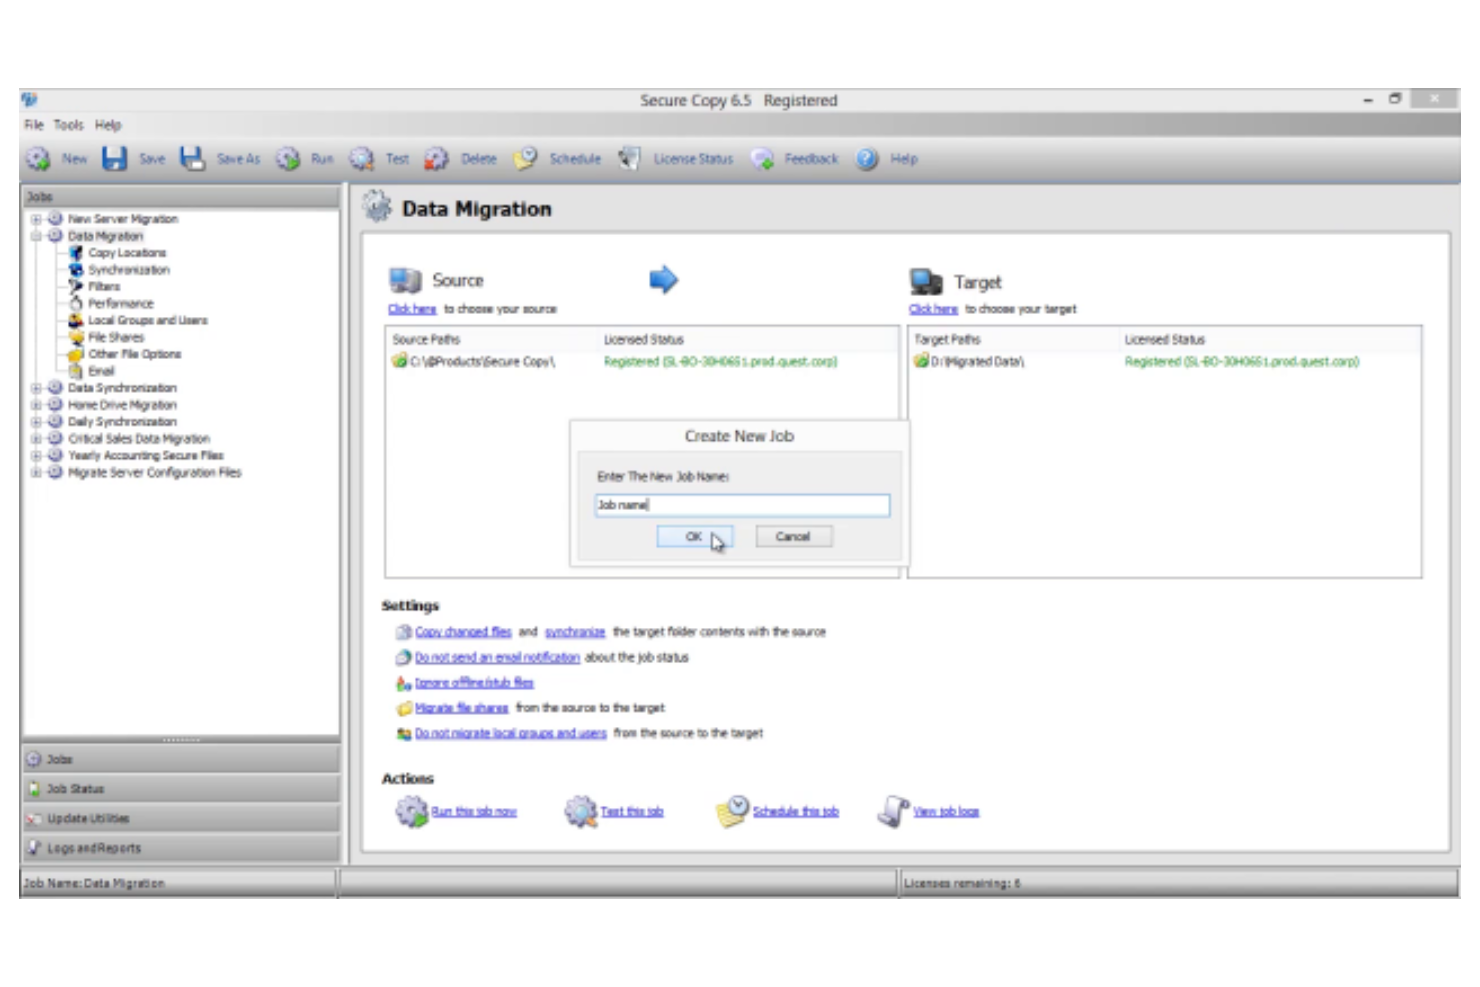
Task: Open the Logs and Reports panel
Action: [181, 848]
